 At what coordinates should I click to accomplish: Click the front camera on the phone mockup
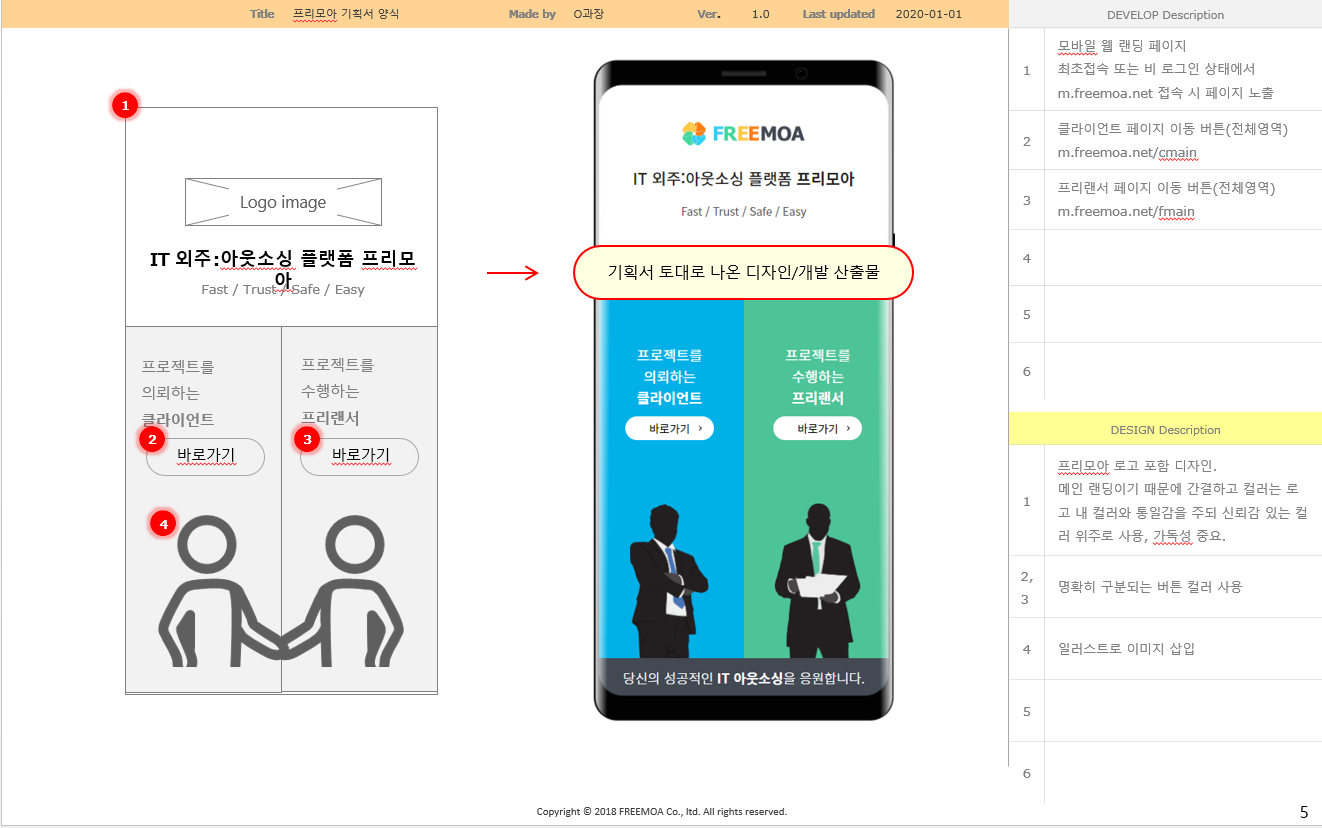(801, 73)
